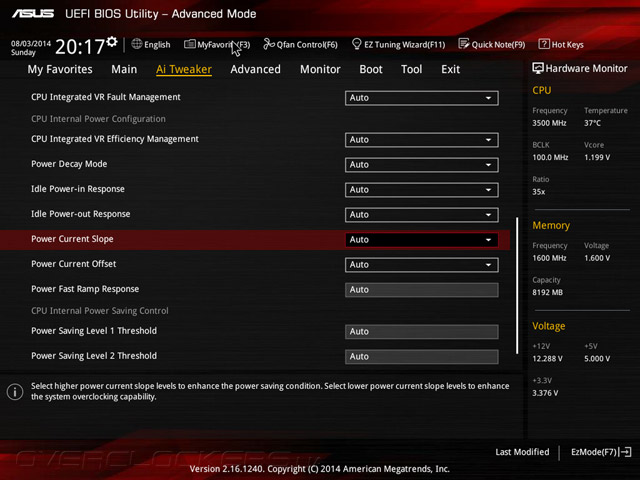The image size is (640, 480).
Task: Click the globe language icon
Action: coord(137,44)
